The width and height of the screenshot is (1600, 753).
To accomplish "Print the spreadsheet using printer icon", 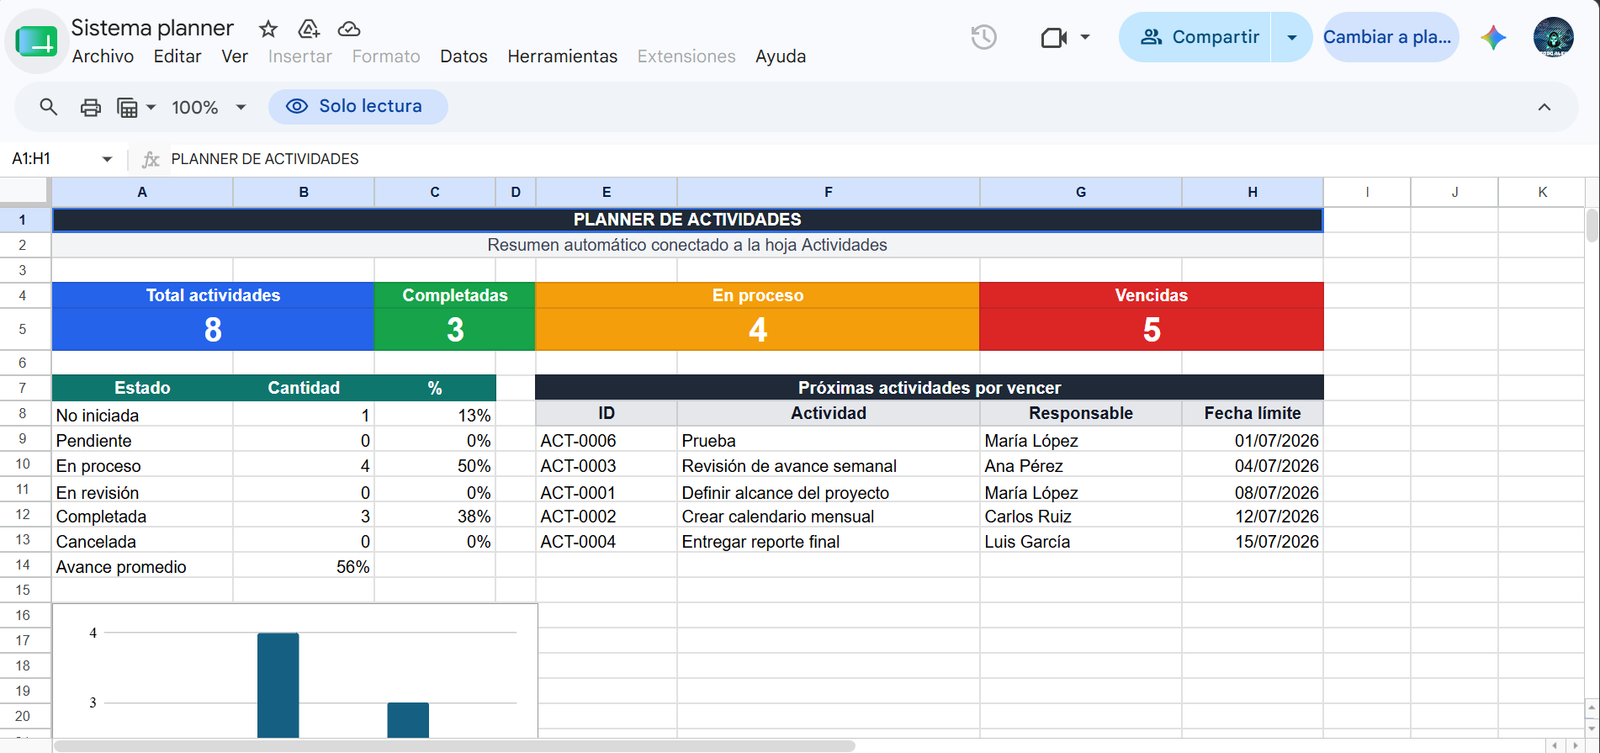I will click(91, 107).
